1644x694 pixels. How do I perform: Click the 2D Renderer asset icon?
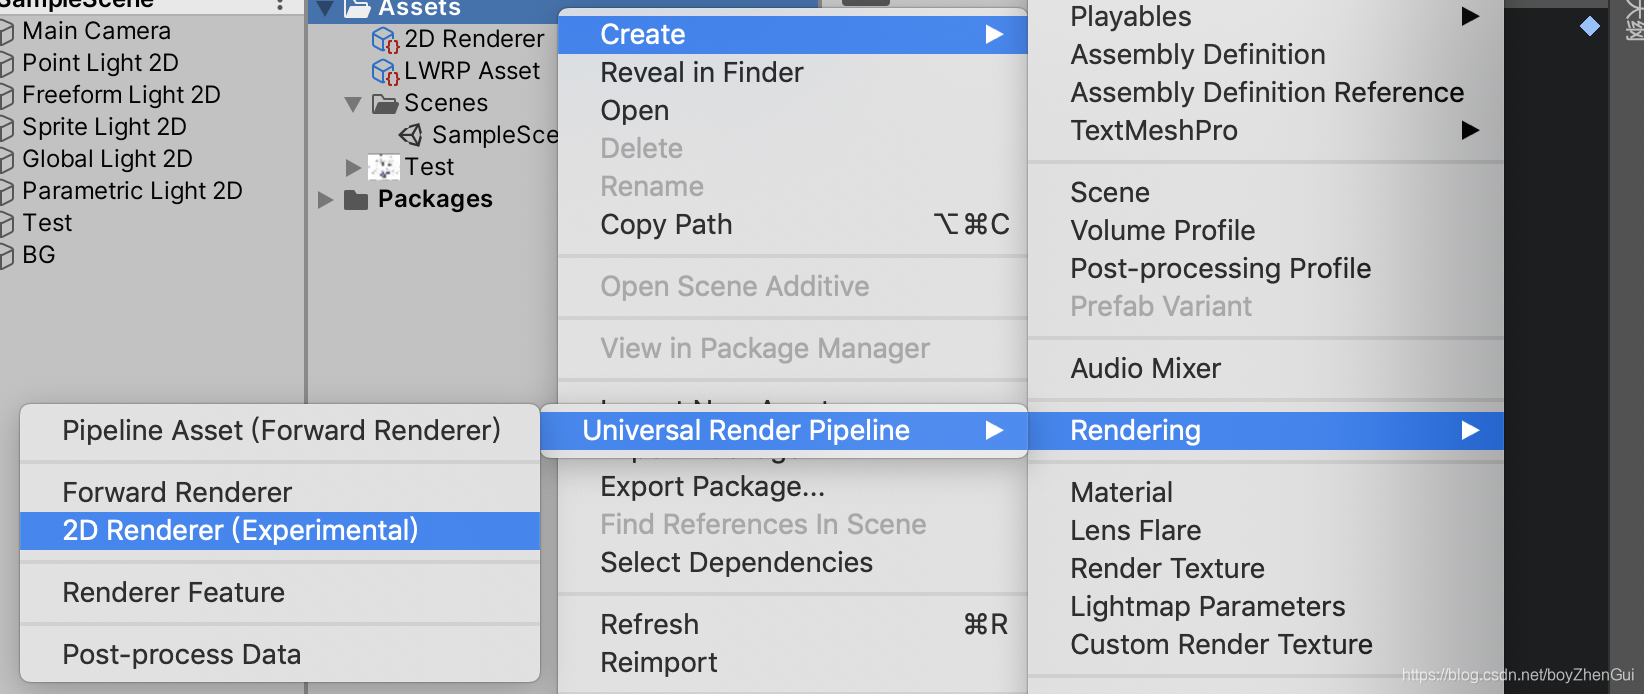tap(385, 40)
